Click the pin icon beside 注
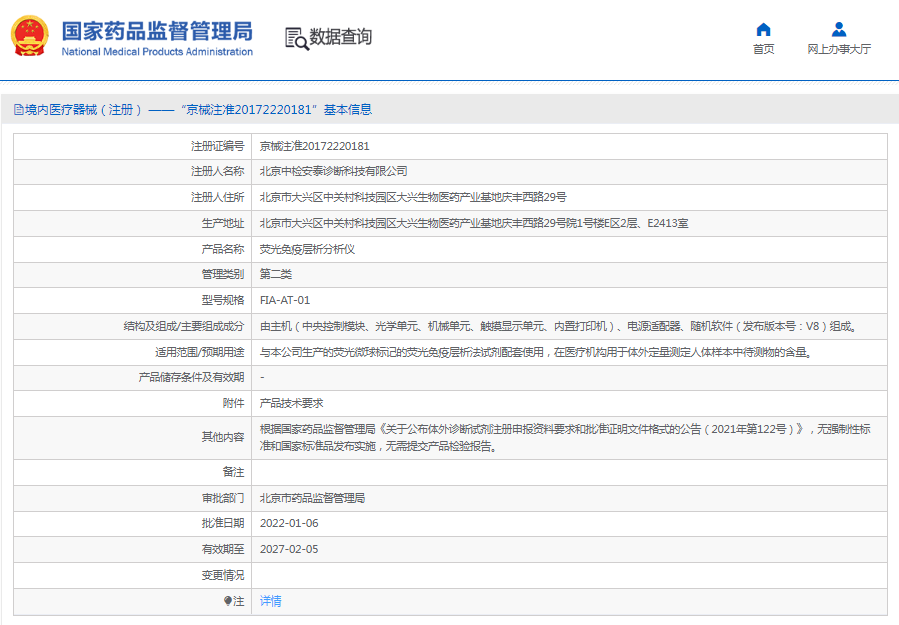Image resolution: width=899 pixels, height=625 pixels. click(228, 601)
